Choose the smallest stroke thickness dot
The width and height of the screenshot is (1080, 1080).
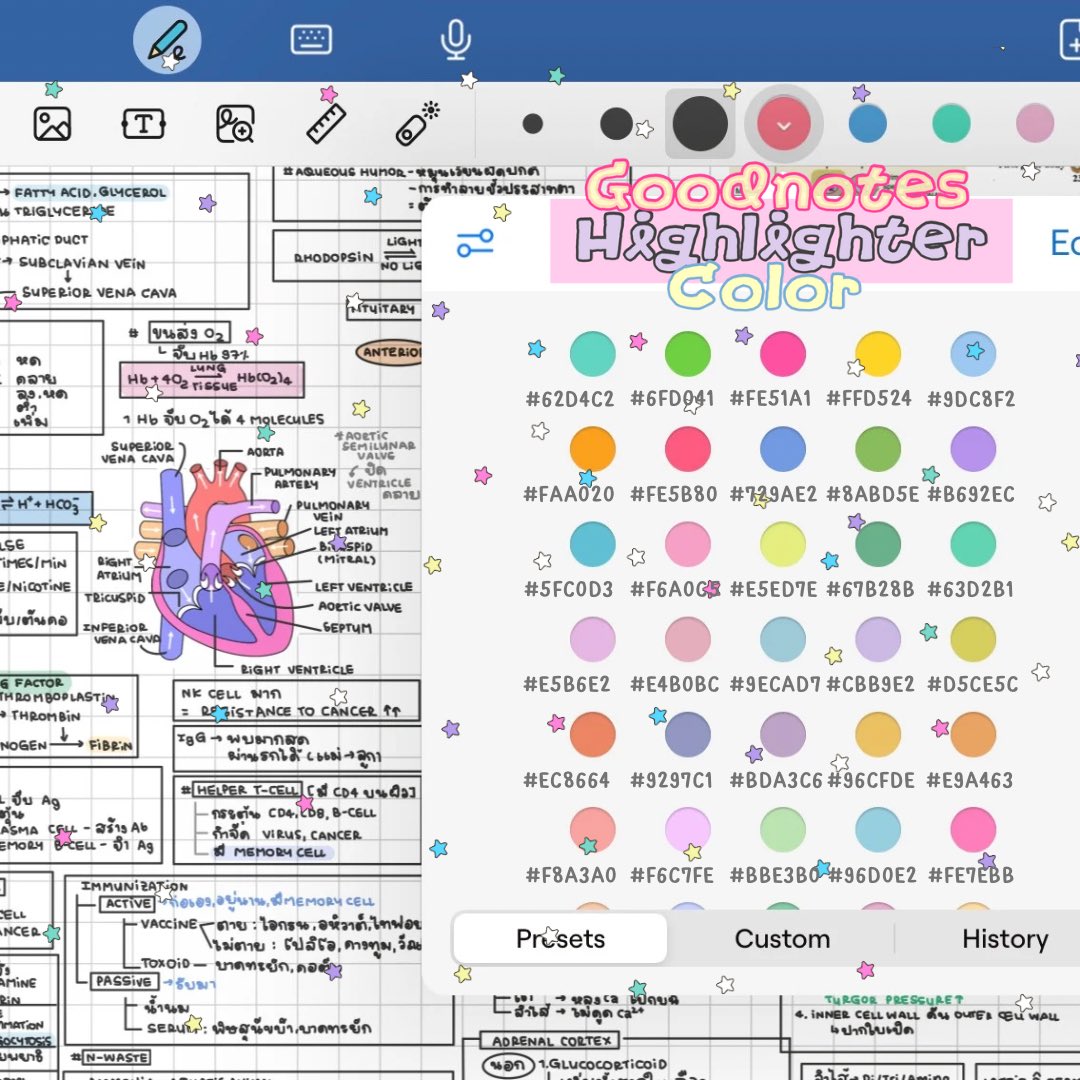[532, 124]
